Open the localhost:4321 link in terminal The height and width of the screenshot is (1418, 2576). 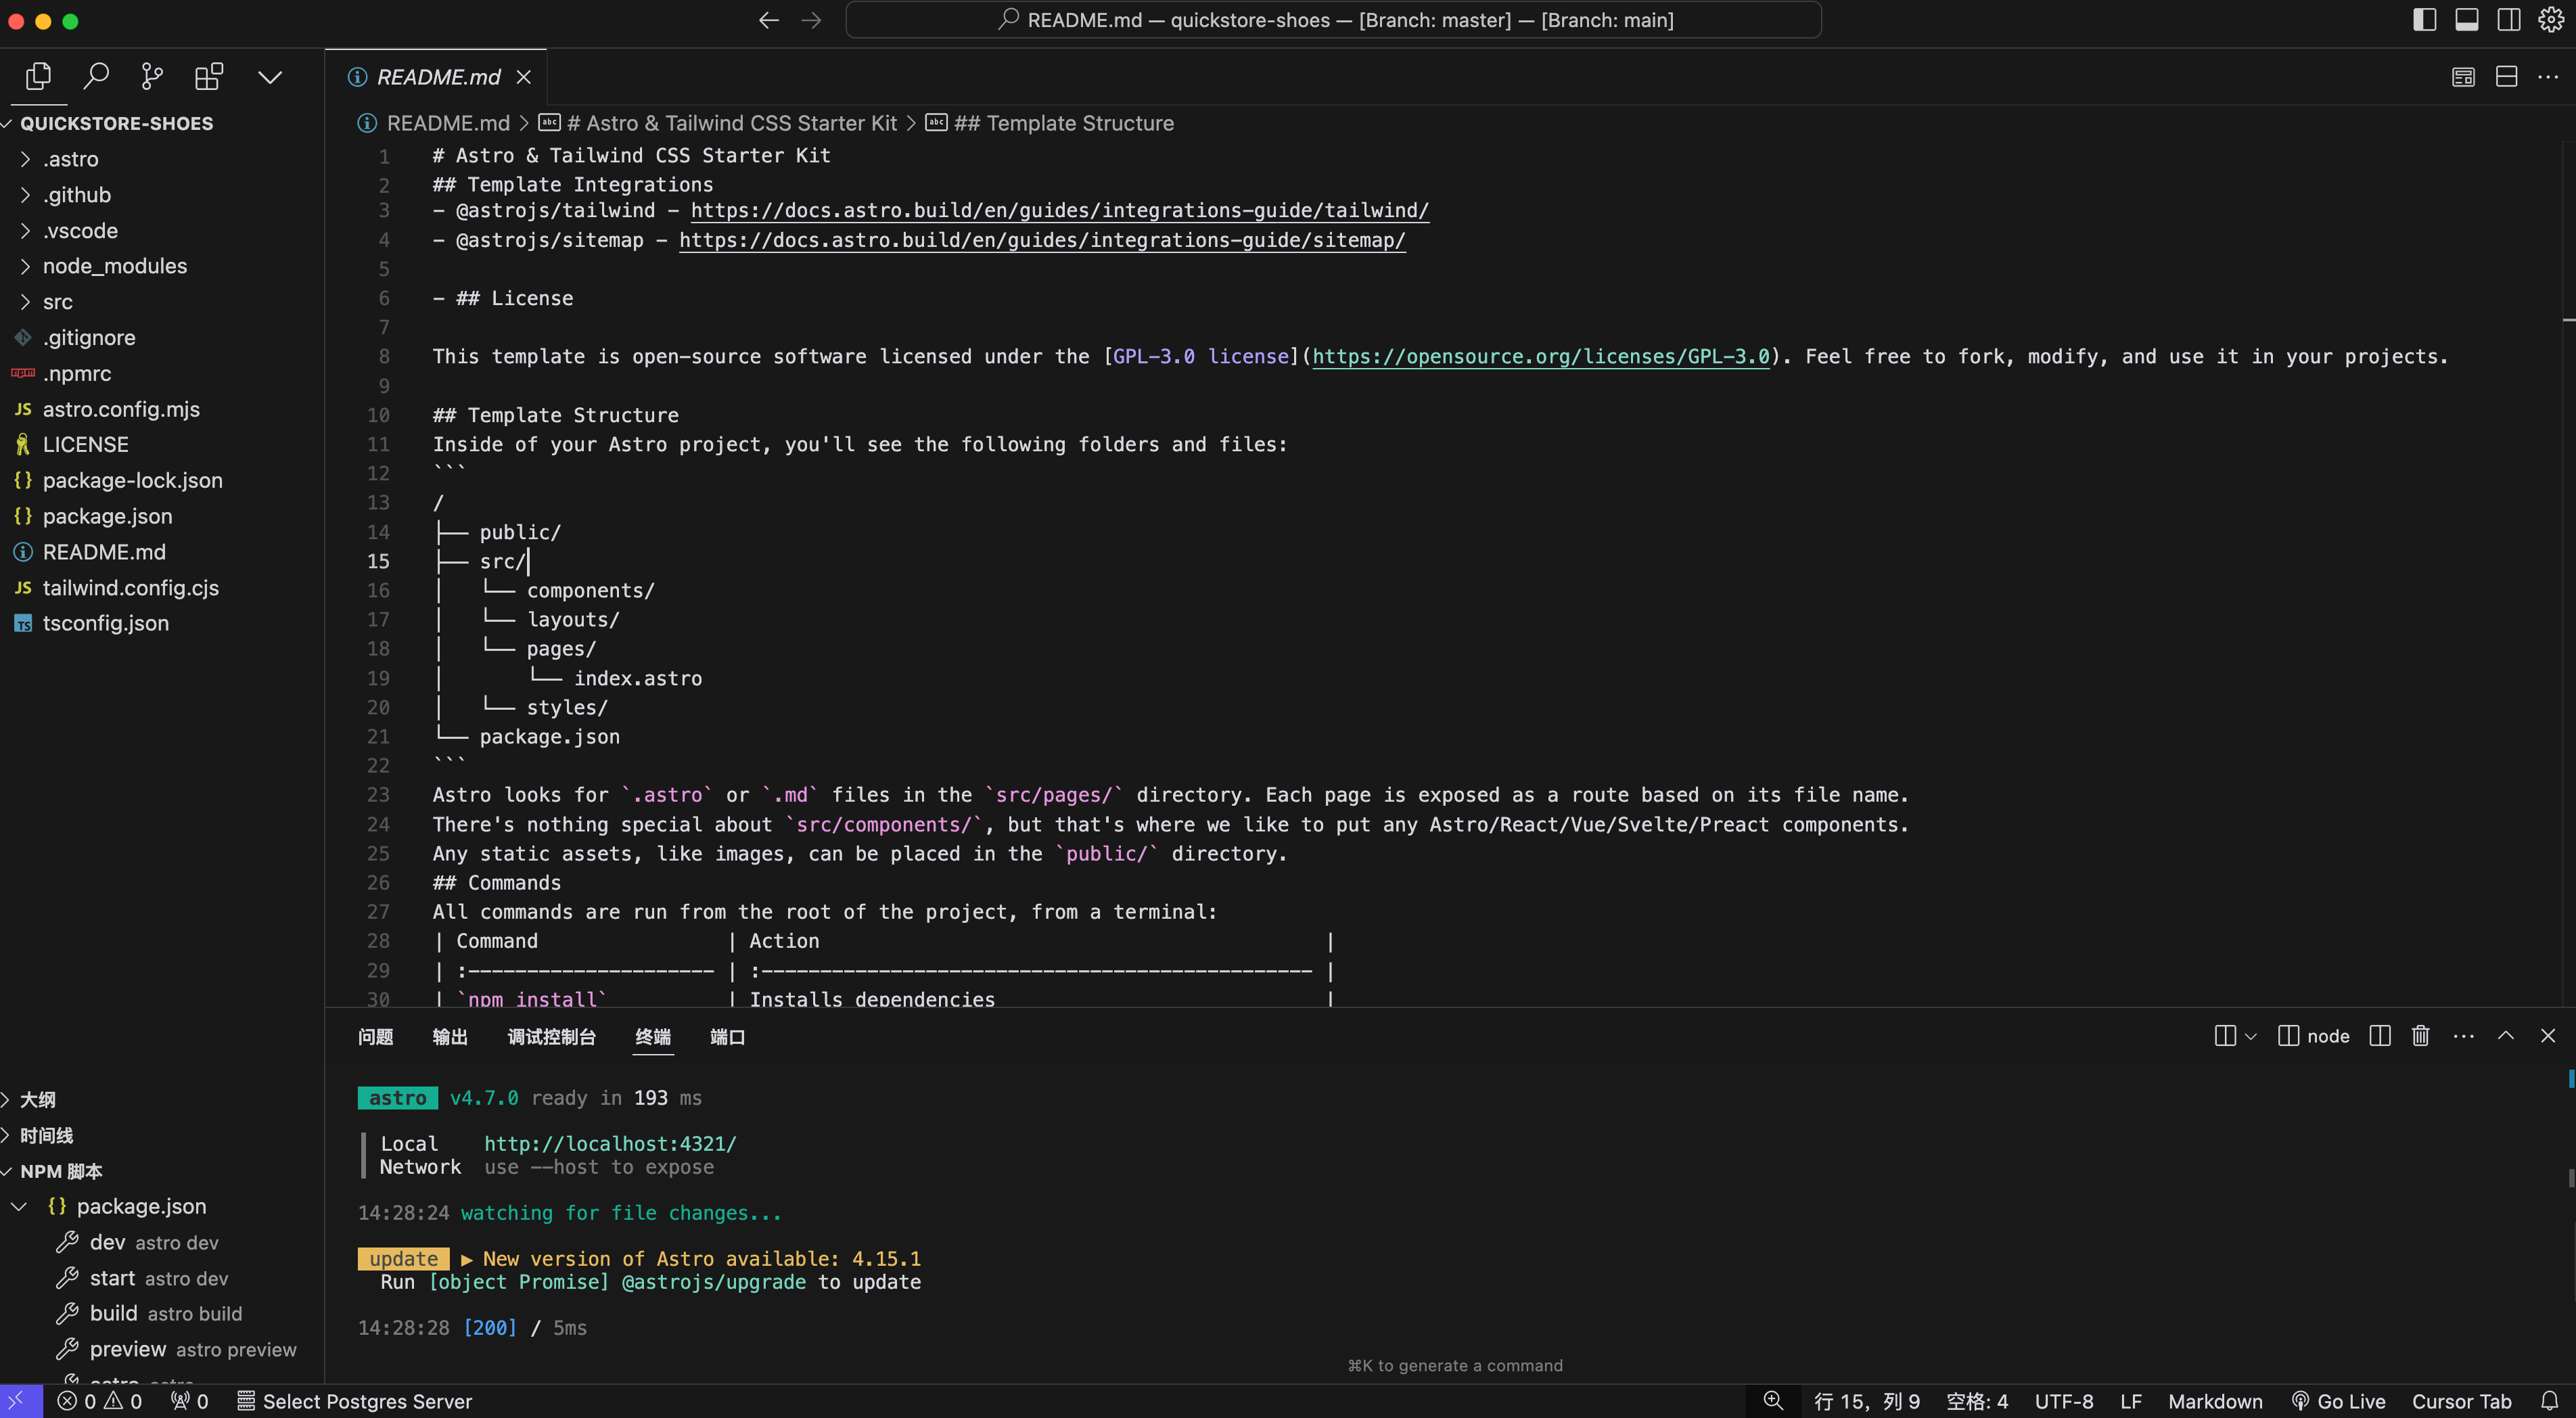(x=610, y=1144)
